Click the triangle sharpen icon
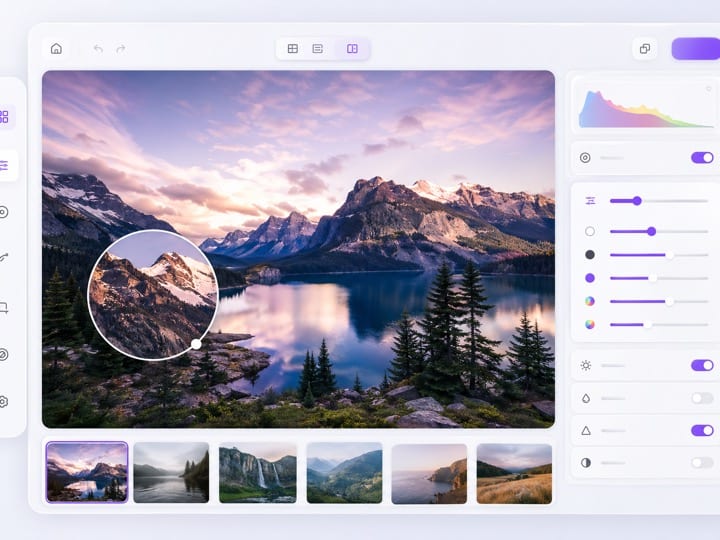 click(586, 431)
